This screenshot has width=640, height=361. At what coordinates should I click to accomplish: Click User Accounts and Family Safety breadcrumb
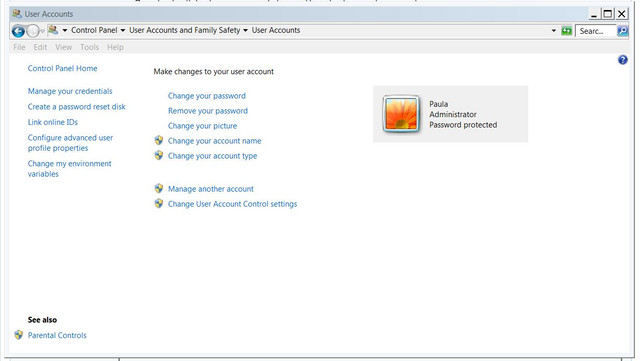point(184,30)
